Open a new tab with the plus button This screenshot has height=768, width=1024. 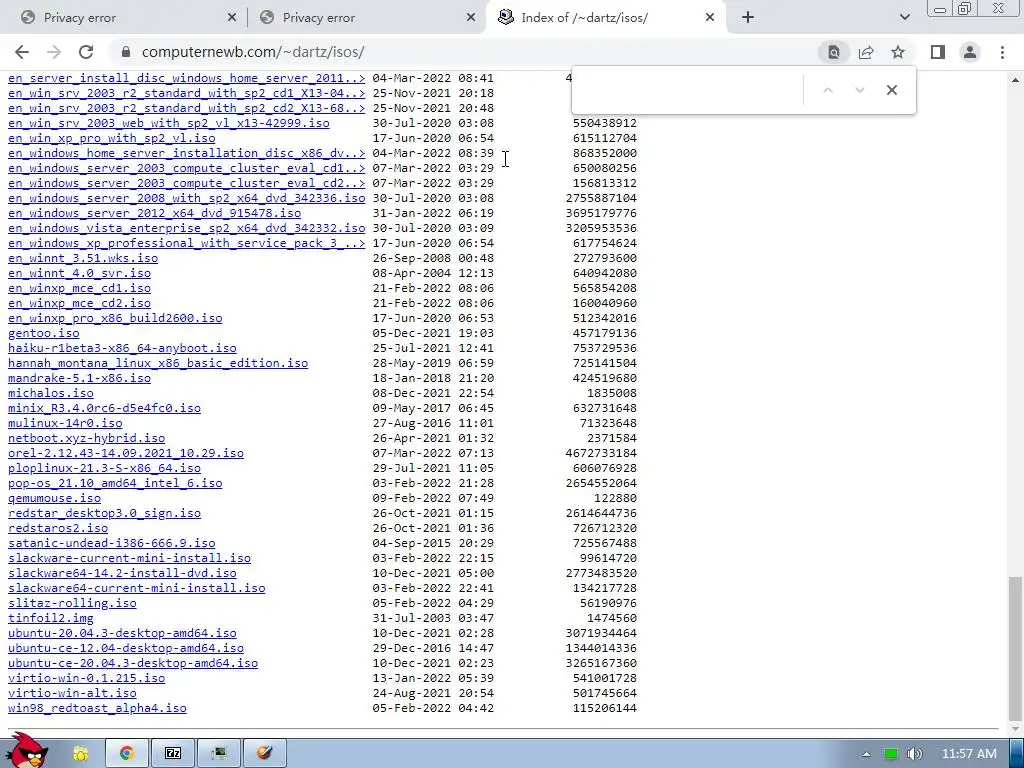point(748,18)
